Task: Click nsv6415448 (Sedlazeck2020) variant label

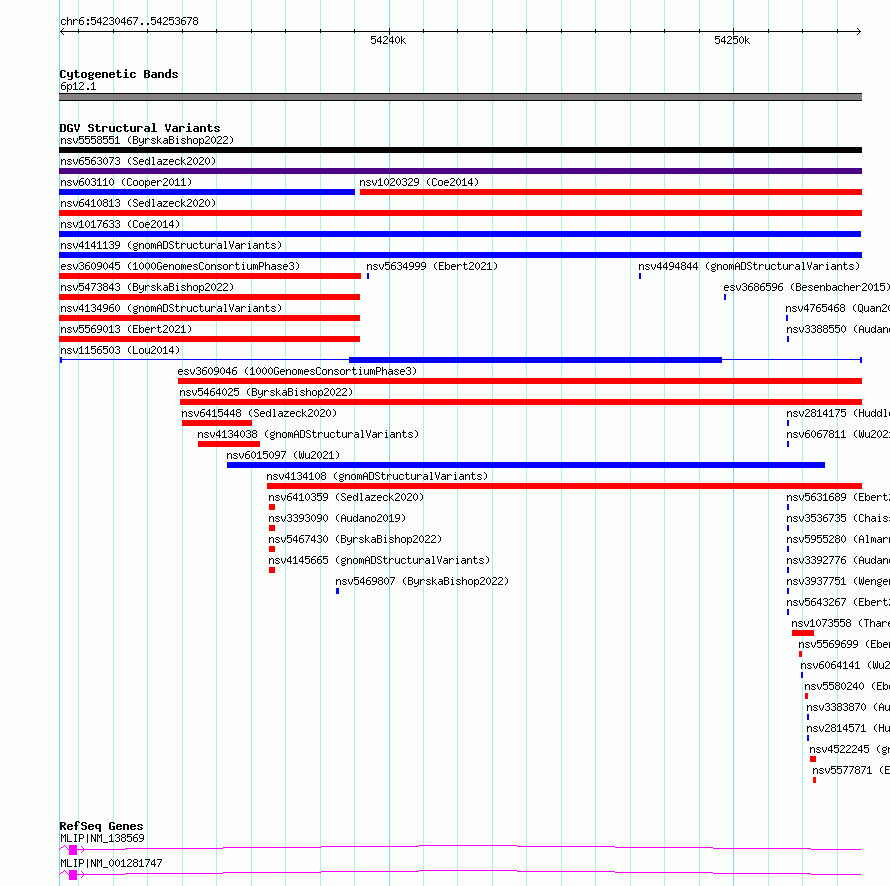Action: click(259, 413)
